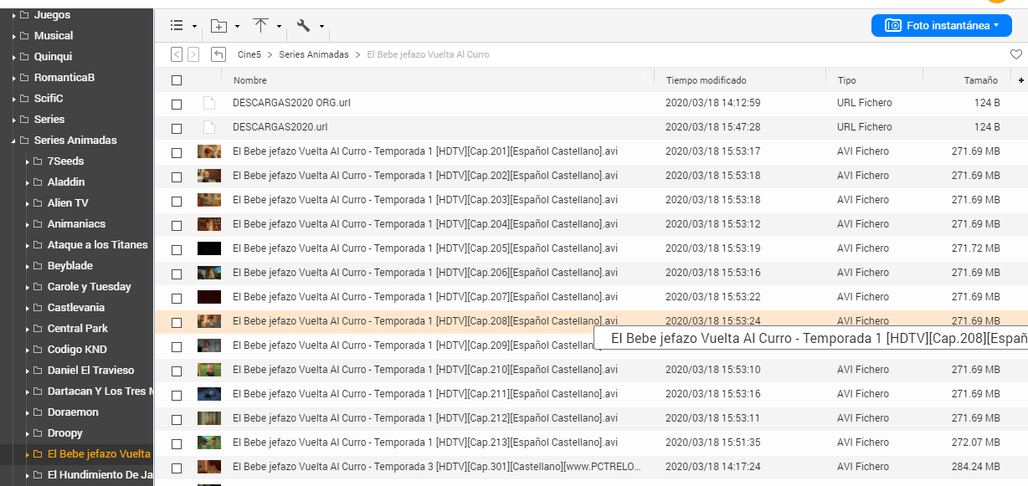Screen dimensions: 1028x486
Task: Click the parent folder return icon
Action: tap(218, 54)
